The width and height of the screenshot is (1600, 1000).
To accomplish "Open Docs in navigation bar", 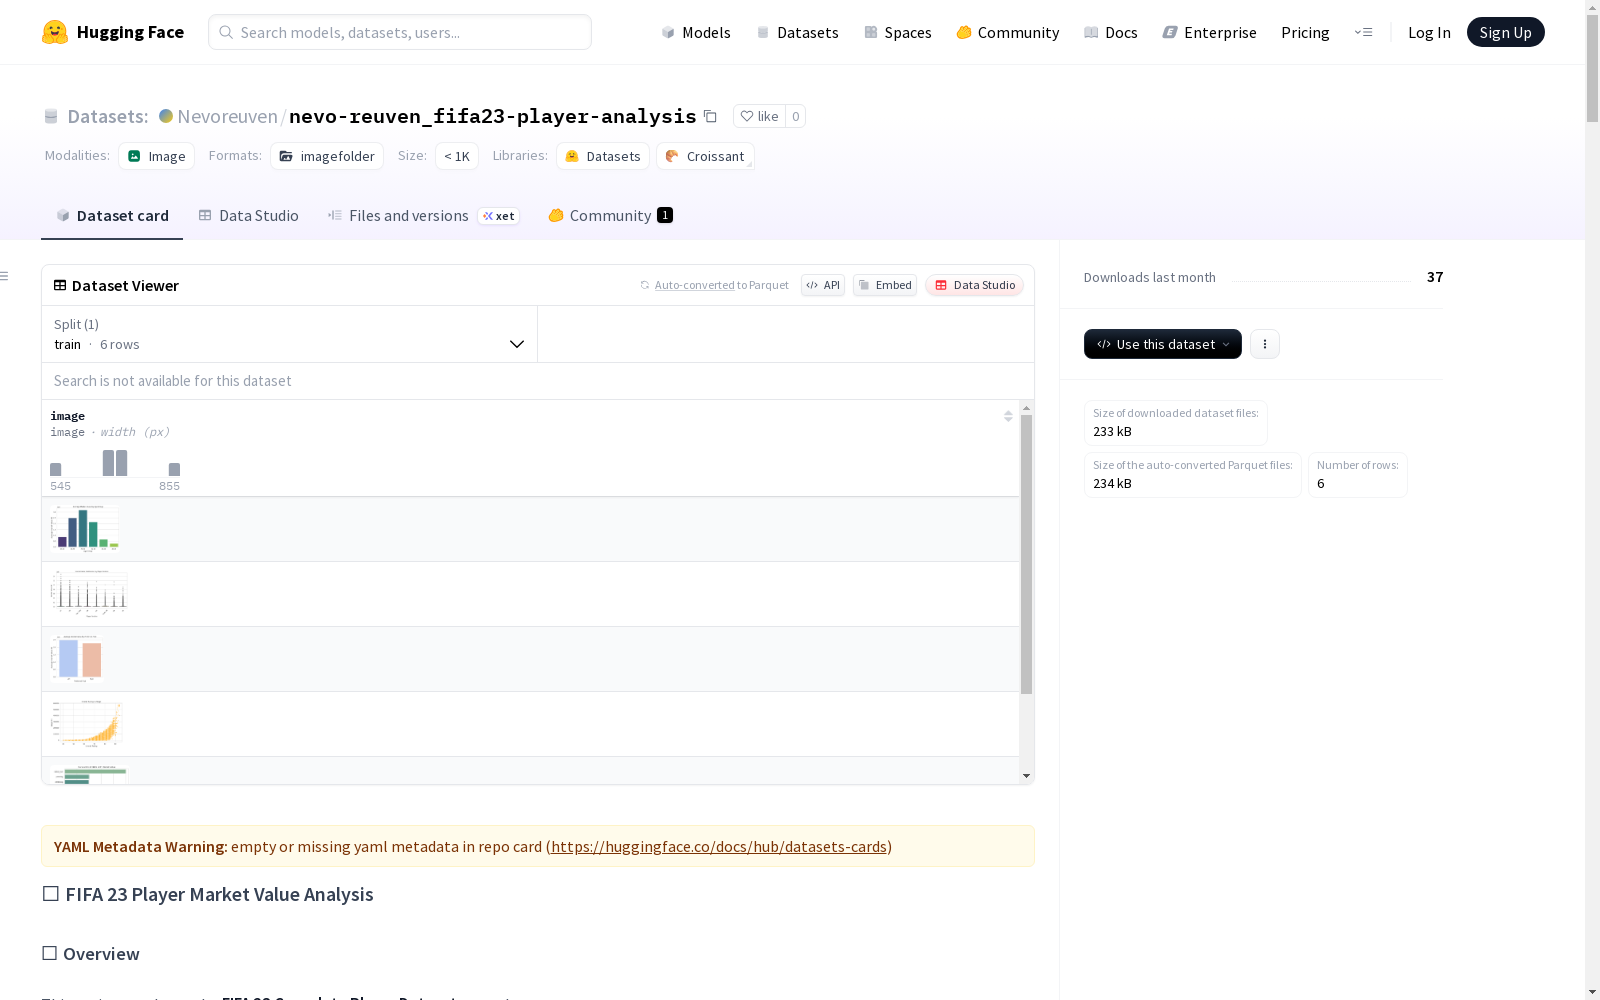I will [1110, 32].
